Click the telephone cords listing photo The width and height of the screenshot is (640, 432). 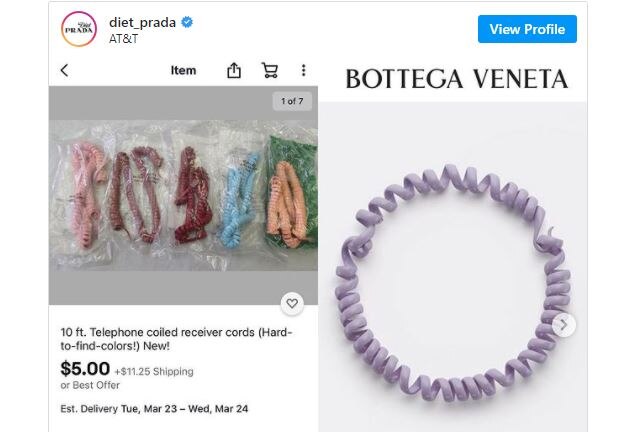click(x=183, y=195)
